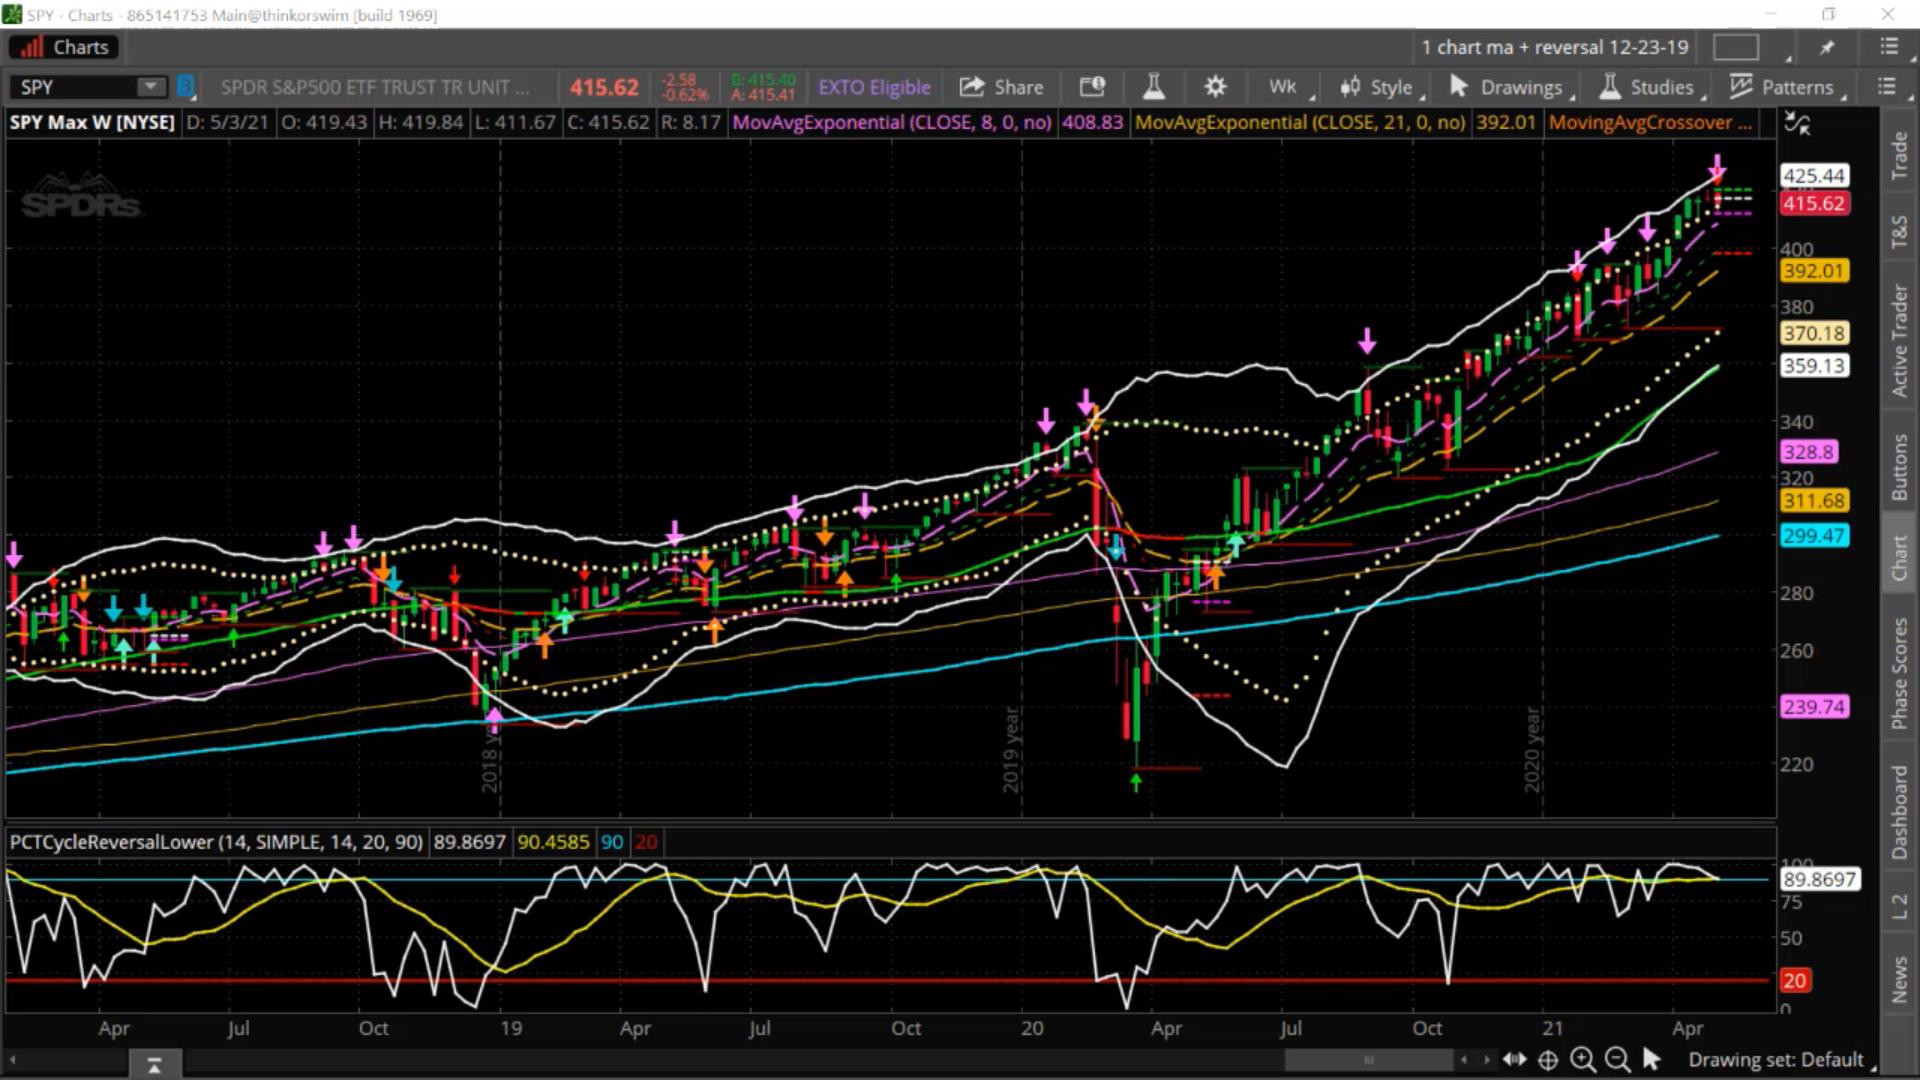
Task: Click the 239.74 magenta price bubble
Action: [1813, 706]
